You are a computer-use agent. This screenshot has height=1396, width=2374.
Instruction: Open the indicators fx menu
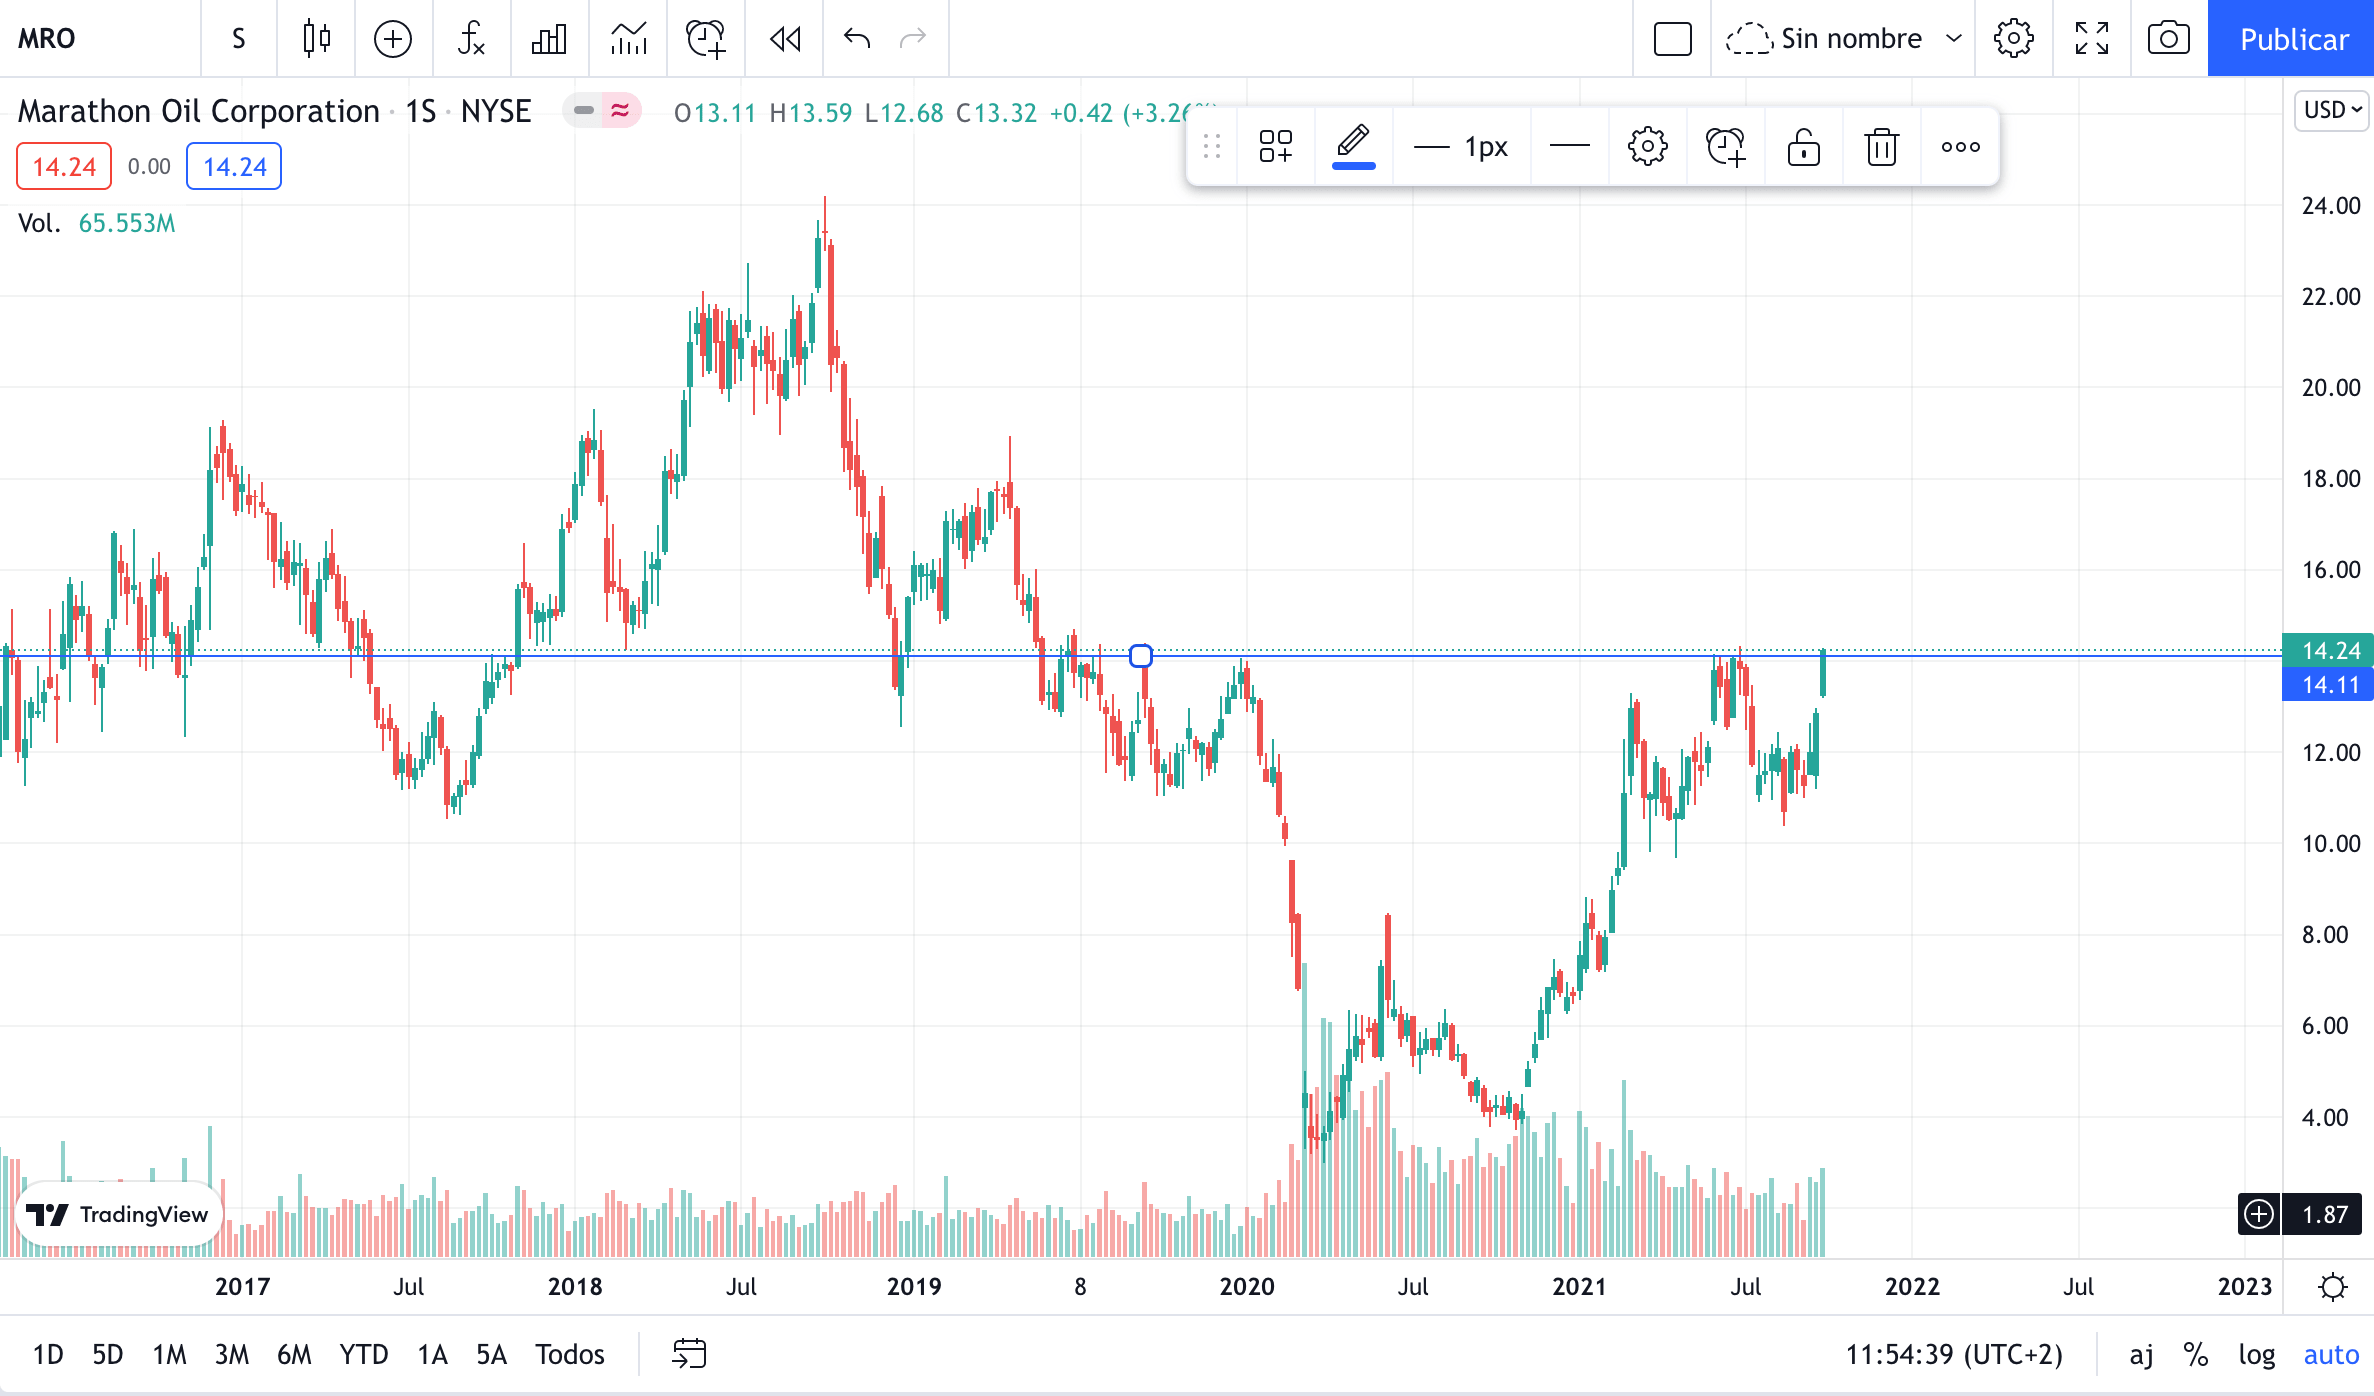point(471,39)
